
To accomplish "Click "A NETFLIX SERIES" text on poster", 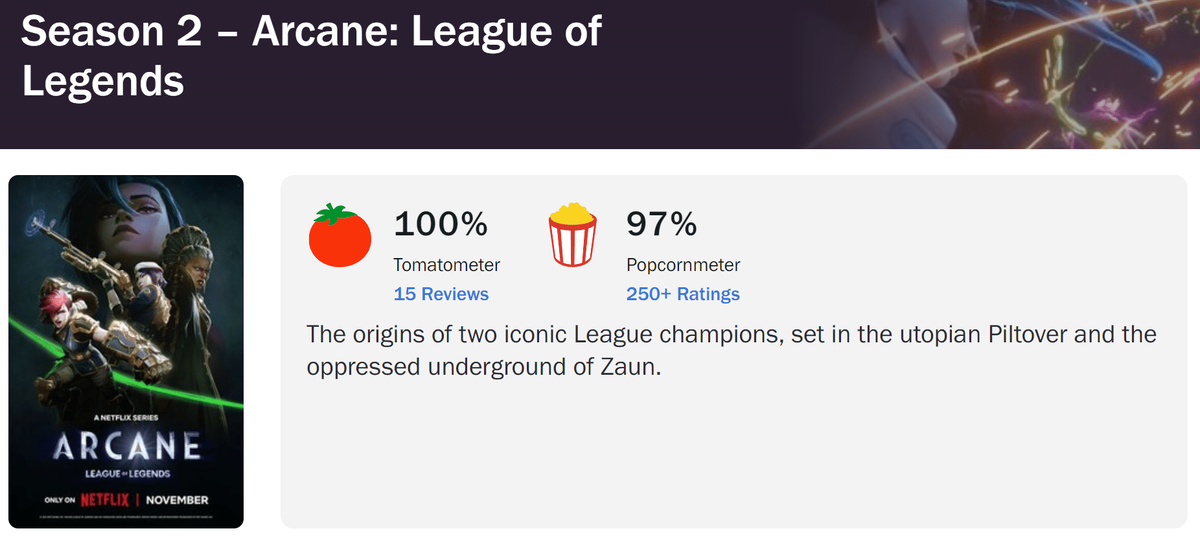I will tap(126, 417).
